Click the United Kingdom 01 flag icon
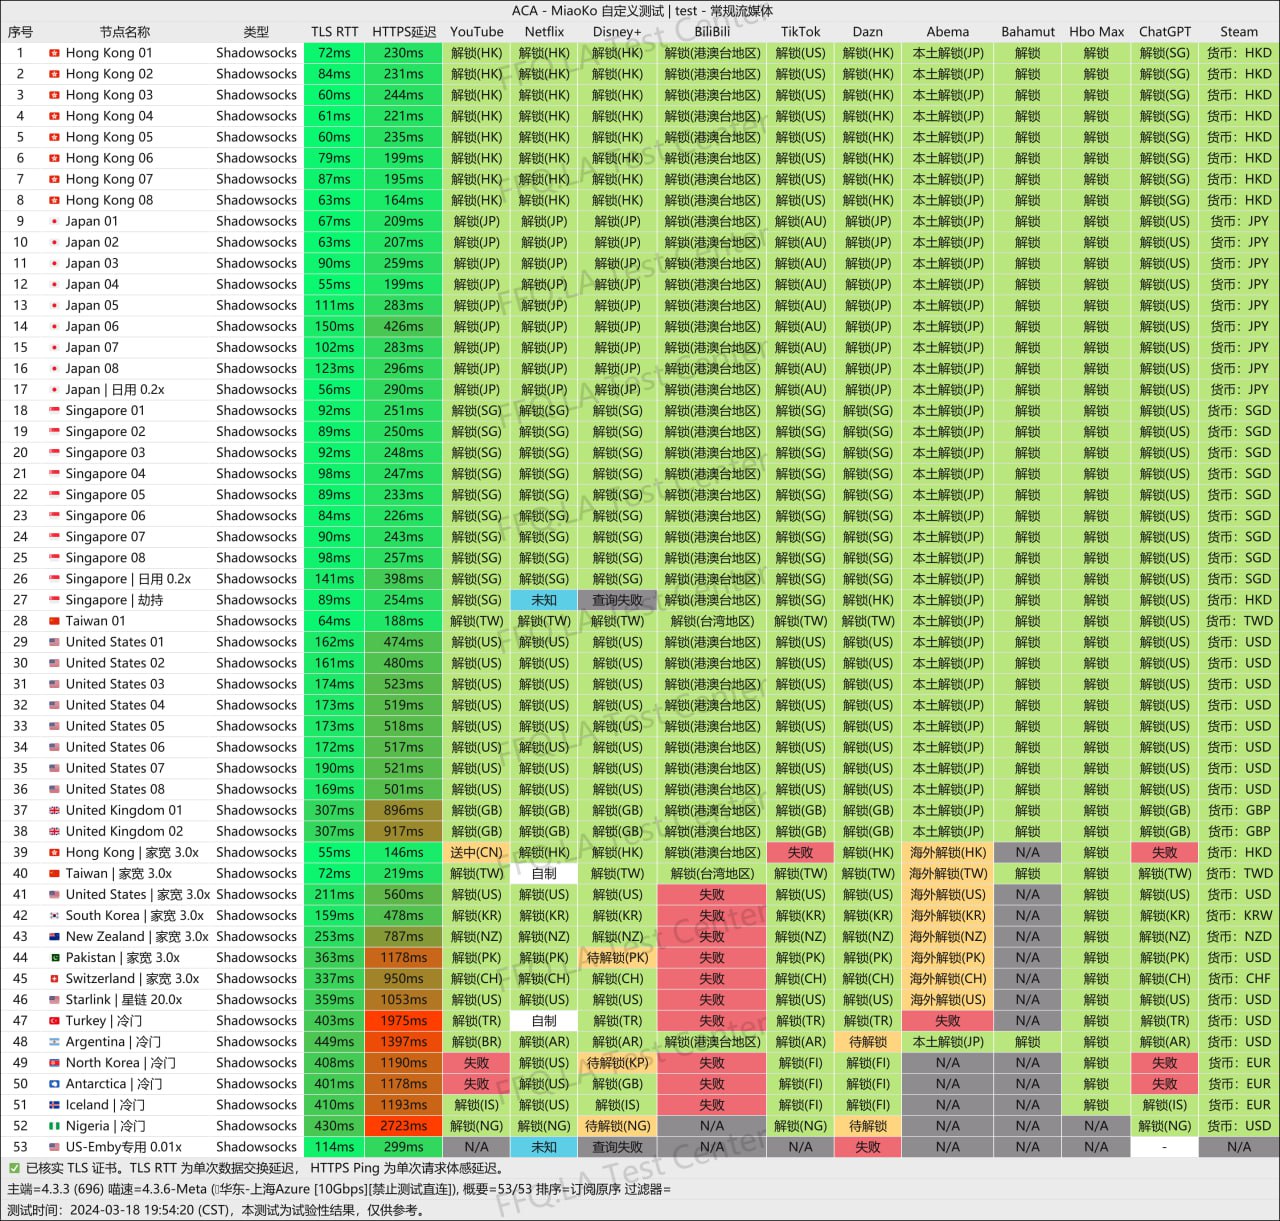Viewport: 1280px width, 1221px height. coord(54,810)
